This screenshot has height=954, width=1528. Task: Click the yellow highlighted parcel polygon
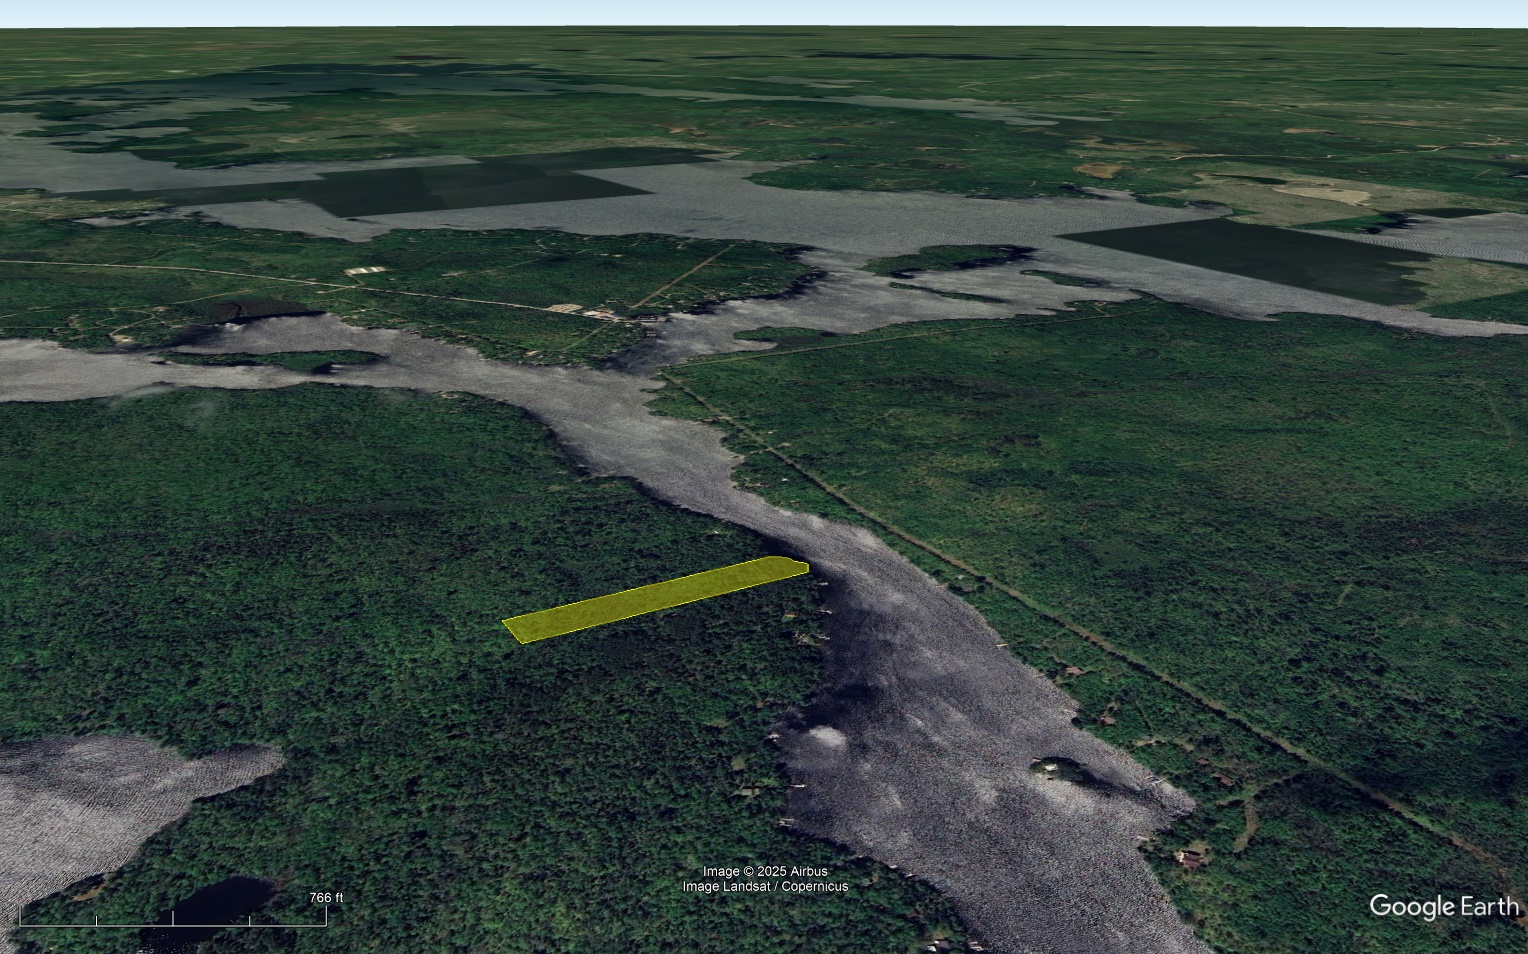pyautogui.click(x=655, y=600)
